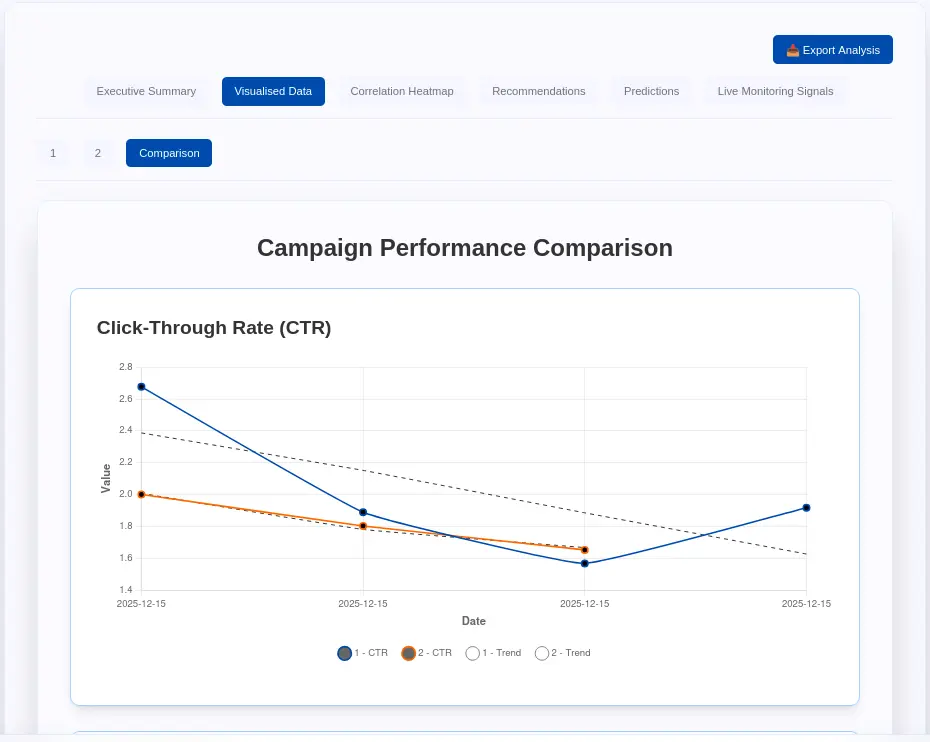
Task: Toggle the 1 - CTR legend marker
Action: 345,653
